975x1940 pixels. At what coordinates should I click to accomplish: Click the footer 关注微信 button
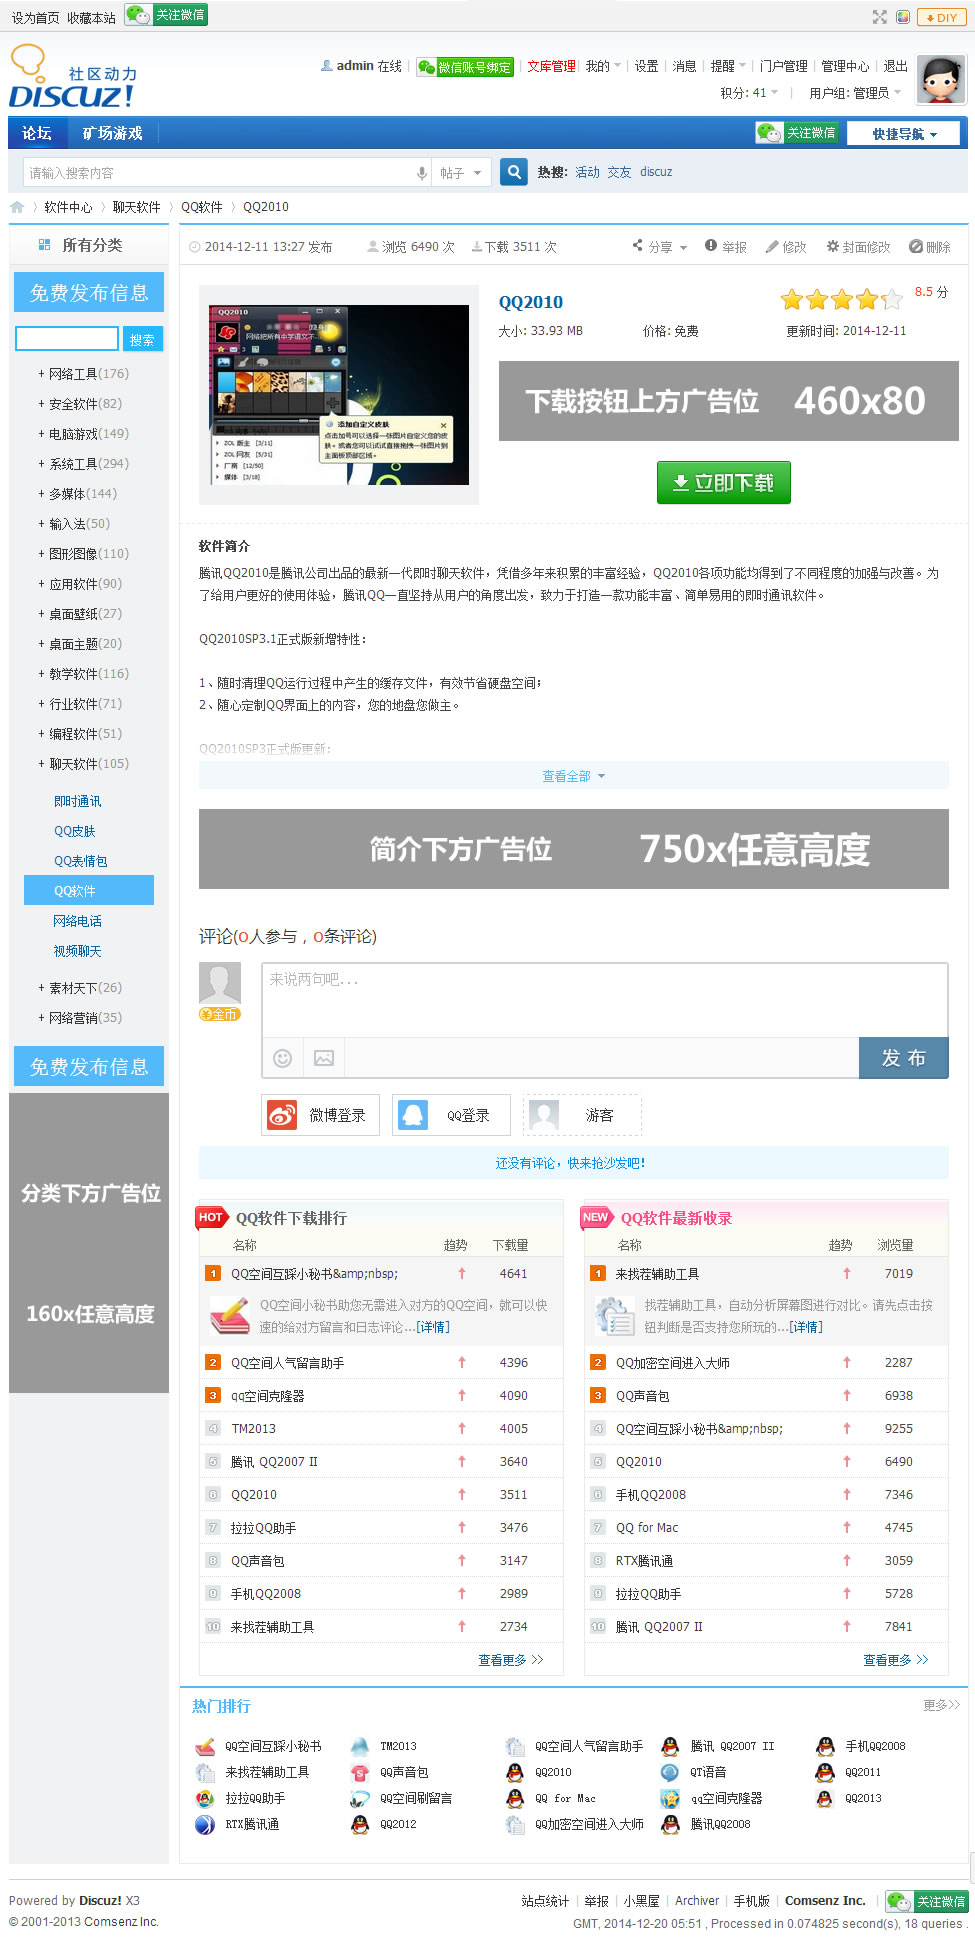coord(927,1901)
